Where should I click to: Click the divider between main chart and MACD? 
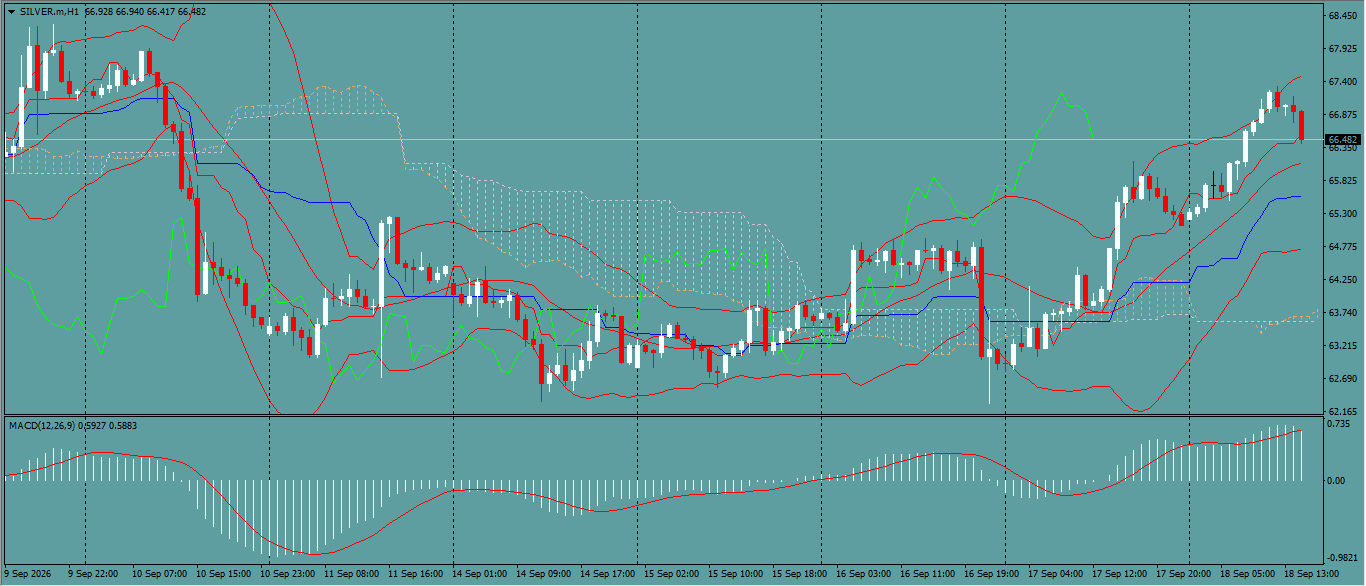(x=660, y=416)
